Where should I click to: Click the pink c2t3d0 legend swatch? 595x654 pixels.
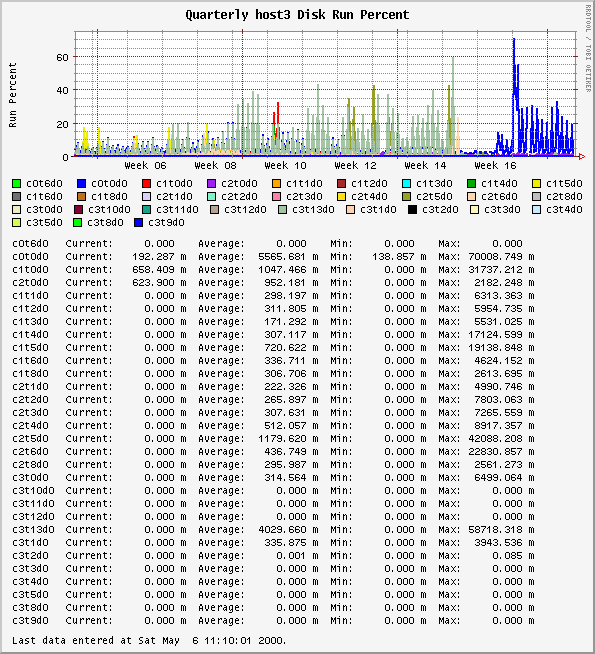pyautogui.click(x=276, y=196)
